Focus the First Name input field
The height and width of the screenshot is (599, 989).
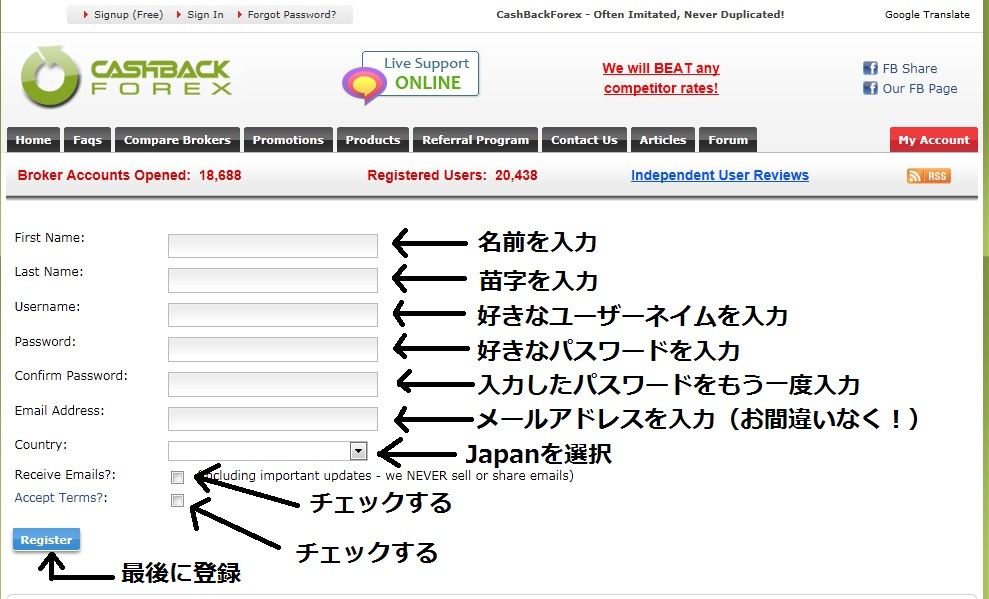coord(272,246)
